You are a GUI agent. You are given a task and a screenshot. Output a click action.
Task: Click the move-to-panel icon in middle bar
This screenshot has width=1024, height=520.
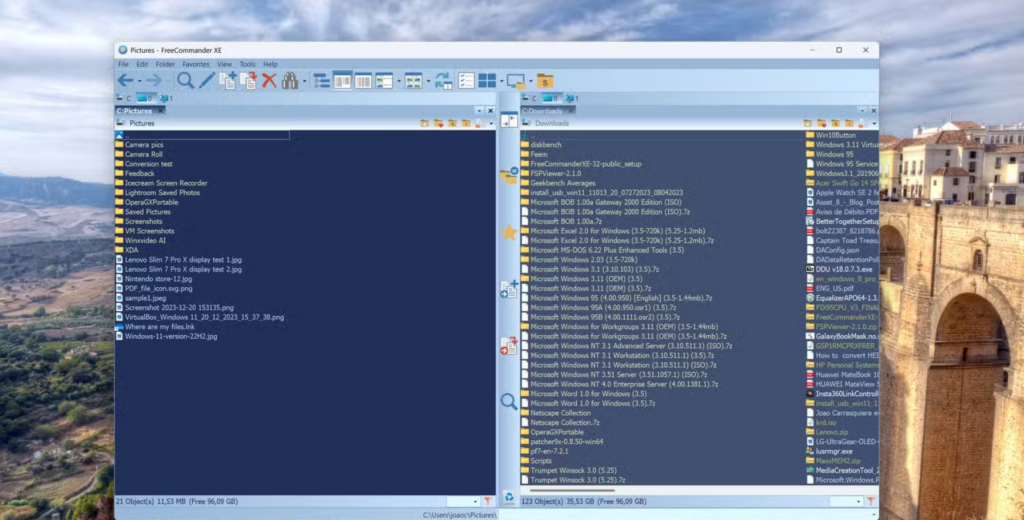[509, 346]
